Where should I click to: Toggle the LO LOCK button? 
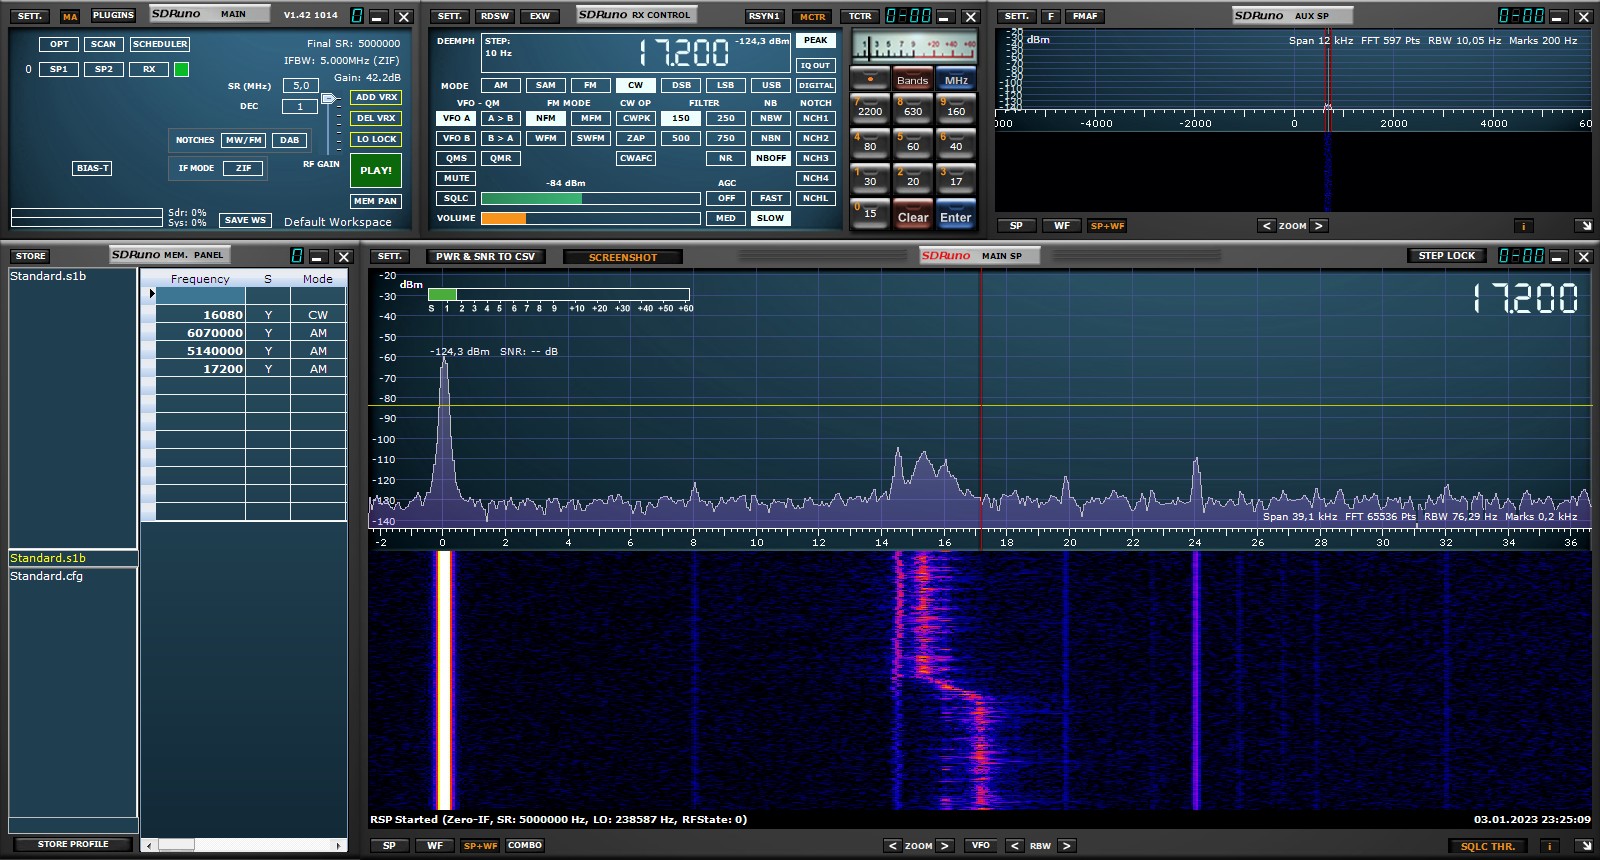click(376, 139)
